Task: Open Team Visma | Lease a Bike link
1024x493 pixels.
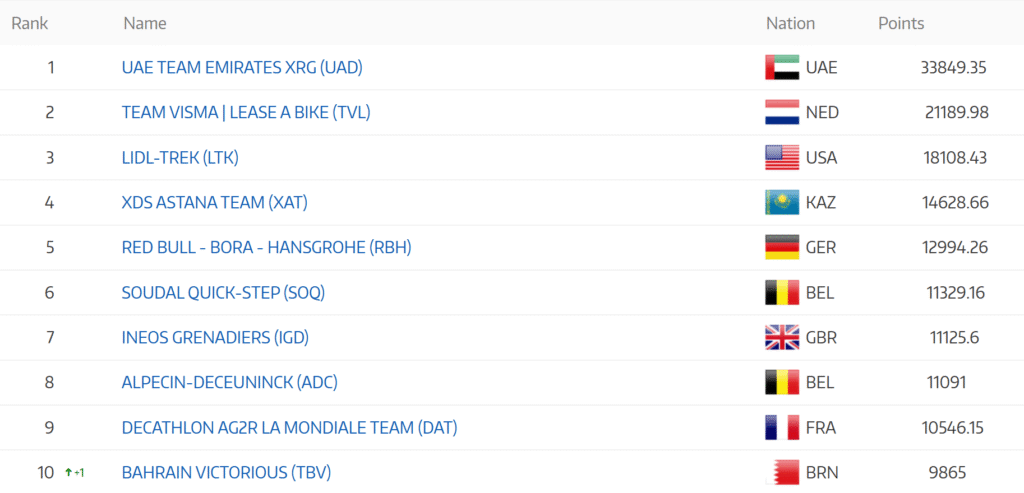Action: (246, 113)
